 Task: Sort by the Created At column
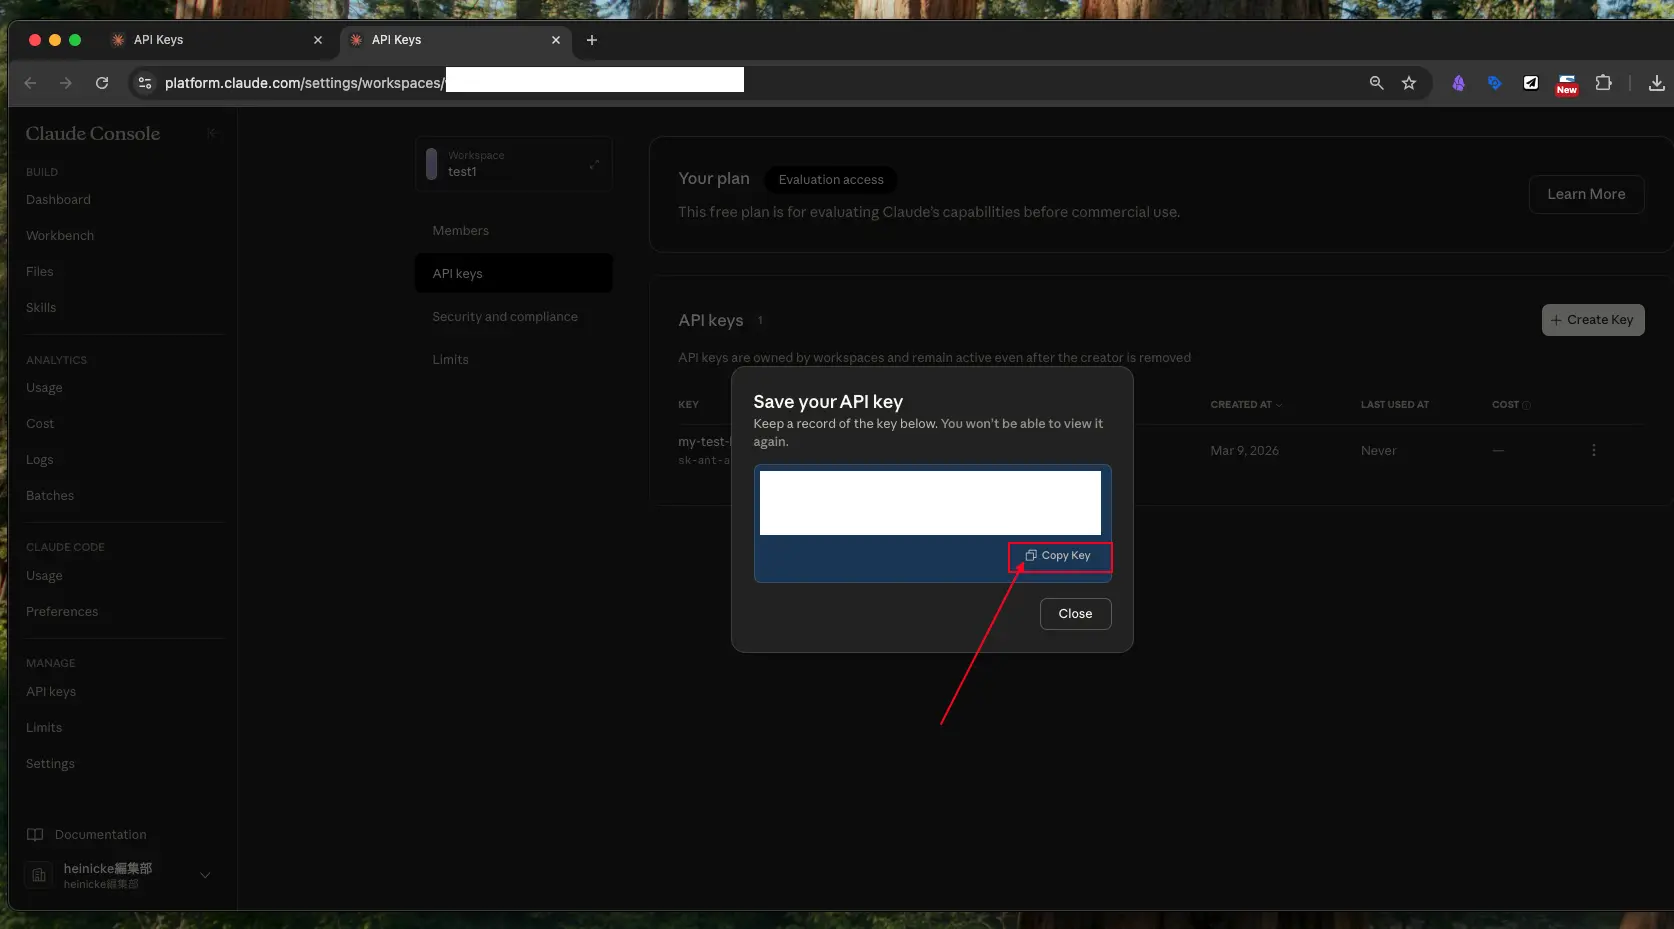(1245, 405)
